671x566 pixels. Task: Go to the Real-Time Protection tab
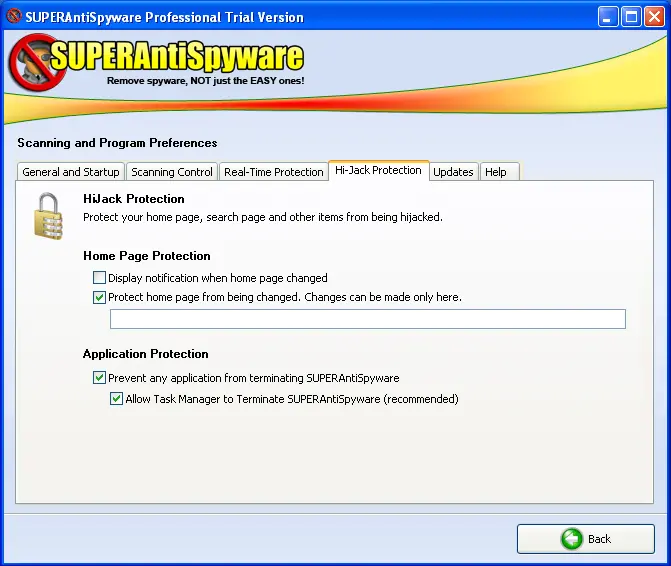(x=273, y=172)
